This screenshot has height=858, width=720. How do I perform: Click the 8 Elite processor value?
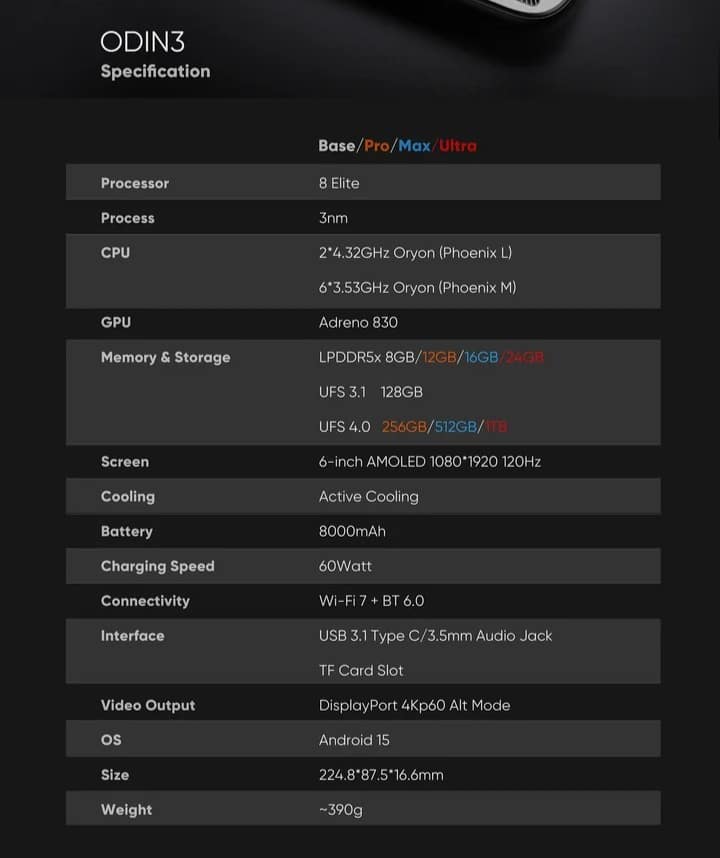click(339, 183)
